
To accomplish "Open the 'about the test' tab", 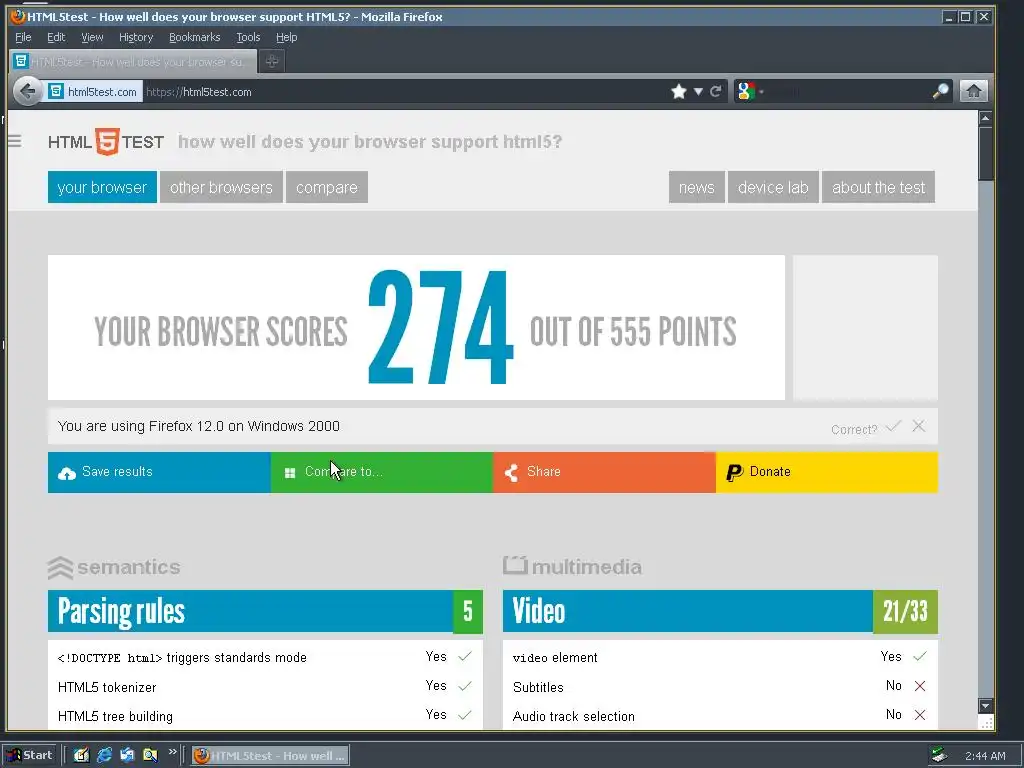I will point(878,187).
